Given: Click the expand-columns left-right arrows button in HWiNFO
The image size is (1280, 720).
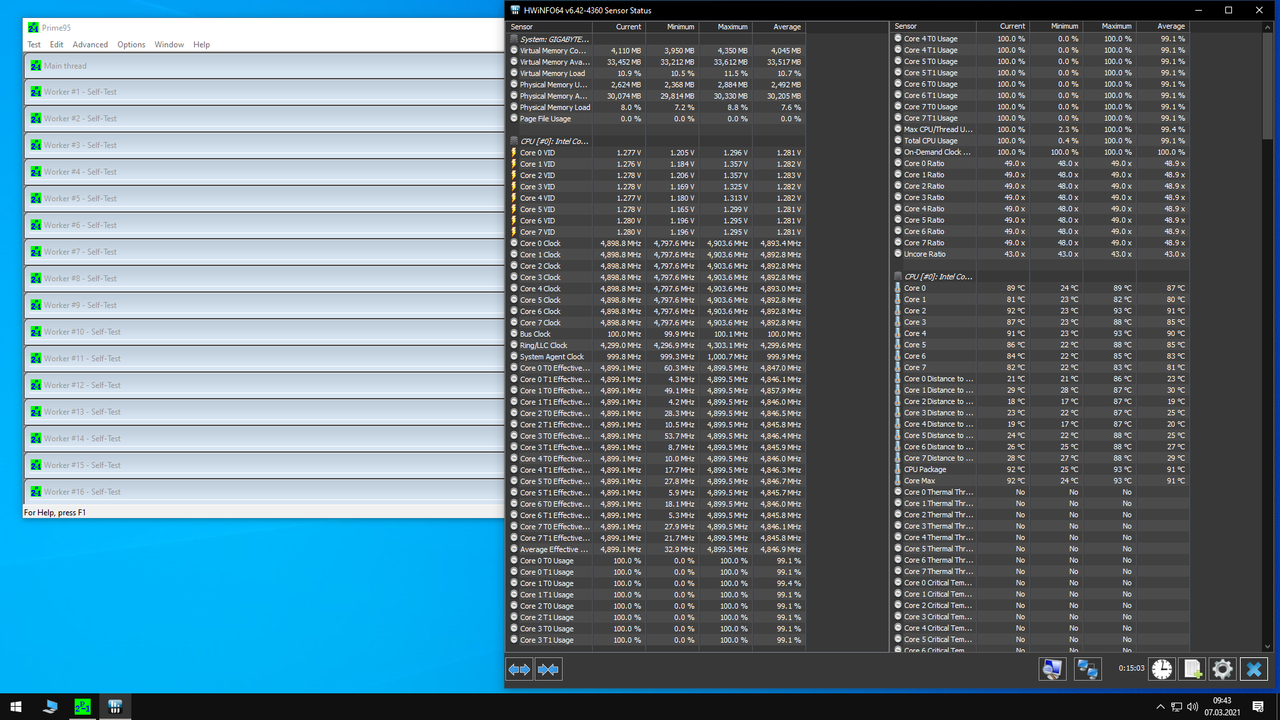Looking at the screenshot, I should pyautogui.click(x=519, y=669).
